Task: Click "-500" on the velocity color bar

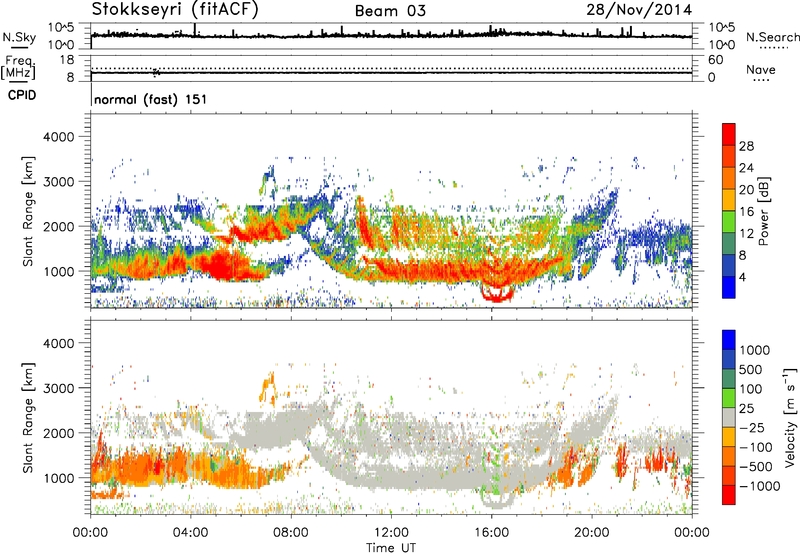Action: click(756, 467)
